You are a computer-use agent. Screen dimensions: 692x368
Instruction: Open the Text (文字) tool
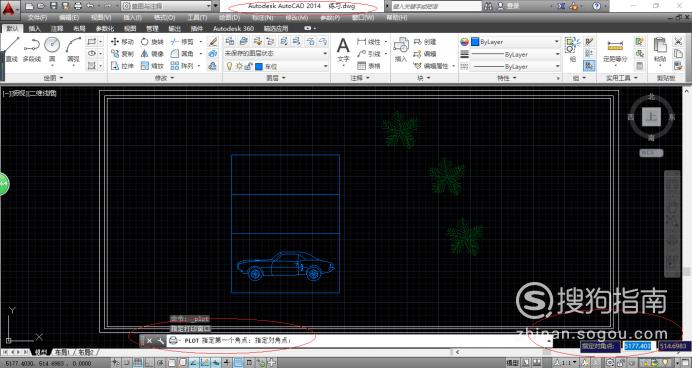[x=343, y=50]
